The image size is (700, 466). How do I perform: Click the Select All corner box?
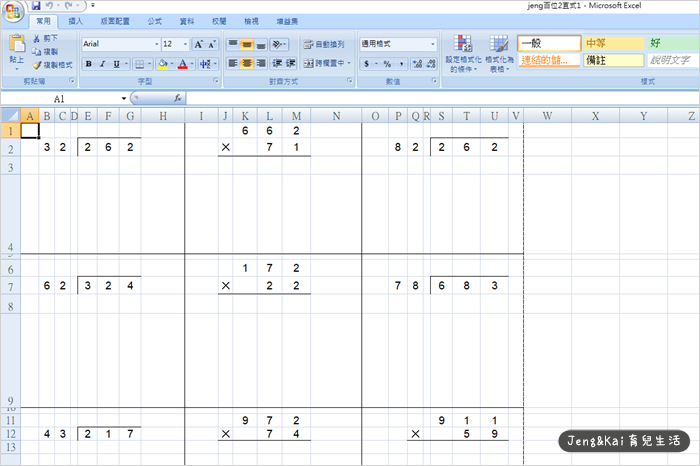click(10, 116)
